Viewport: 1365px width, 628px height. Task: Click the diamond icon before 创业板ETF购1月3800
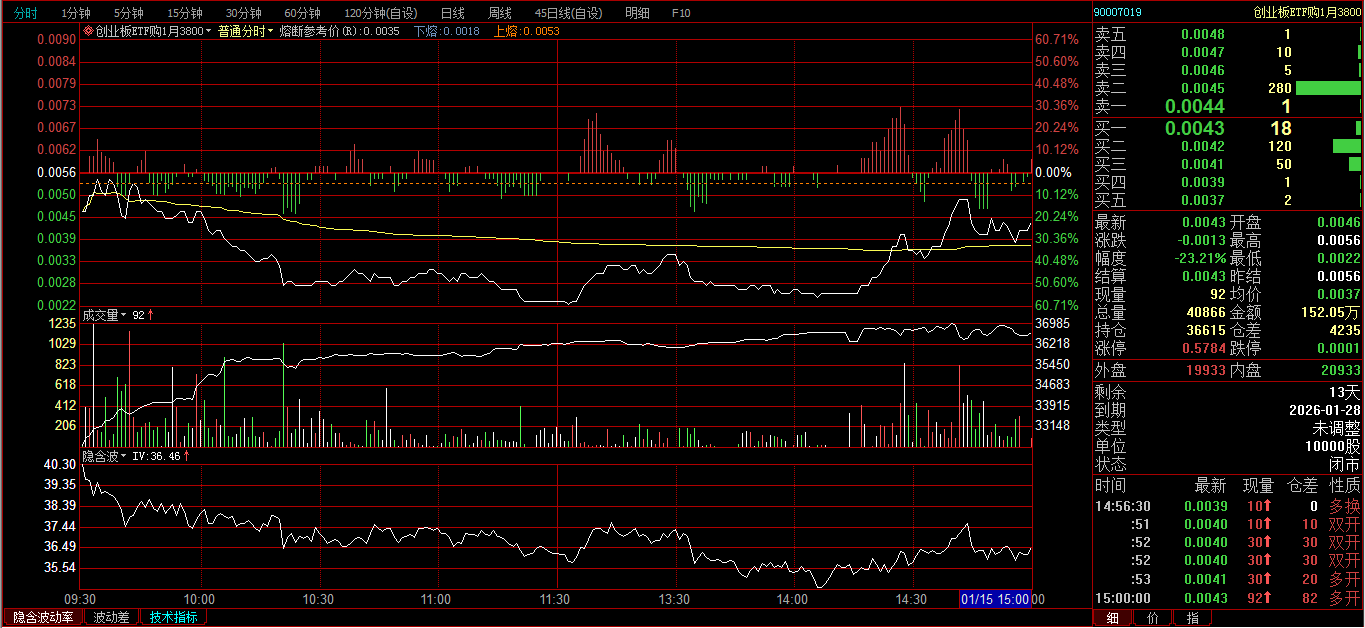(88, 31)
